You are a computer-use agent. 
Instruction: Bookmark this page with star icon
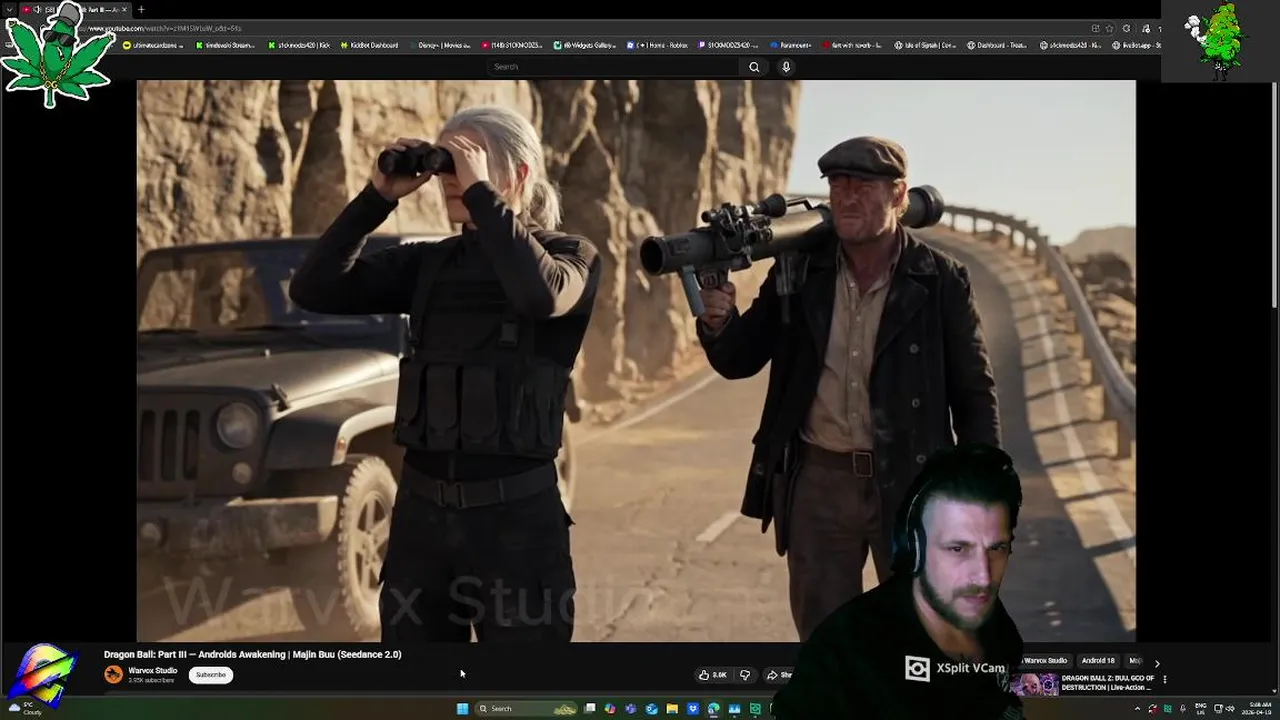pyautogui.click(x=1109, y=28)
